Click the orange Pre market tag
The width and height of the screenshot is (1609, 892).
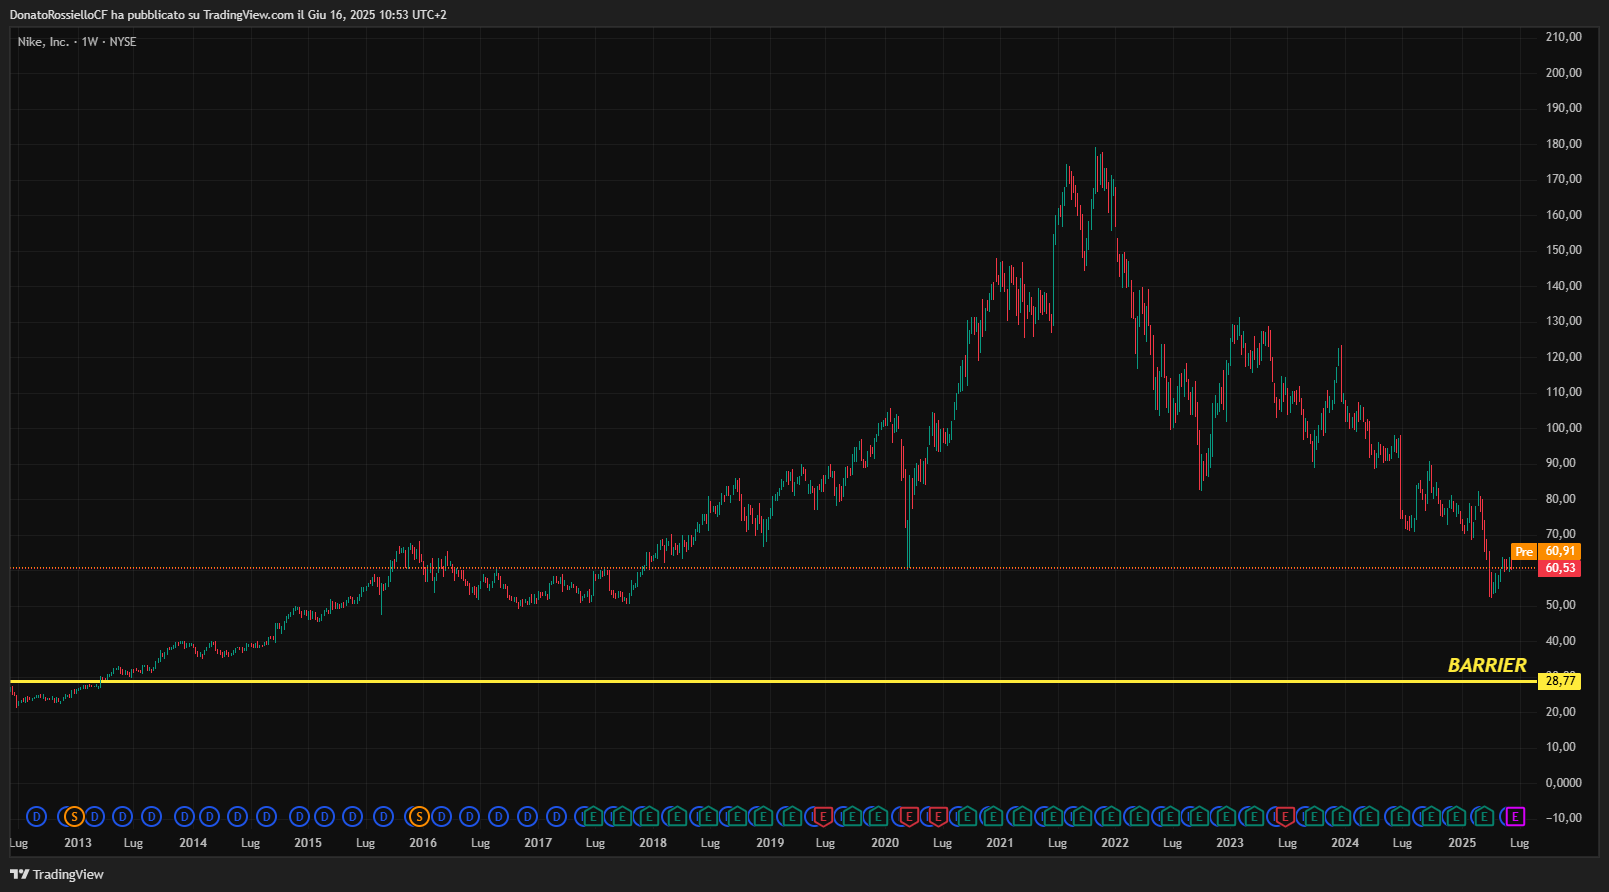pos(1524,551)
